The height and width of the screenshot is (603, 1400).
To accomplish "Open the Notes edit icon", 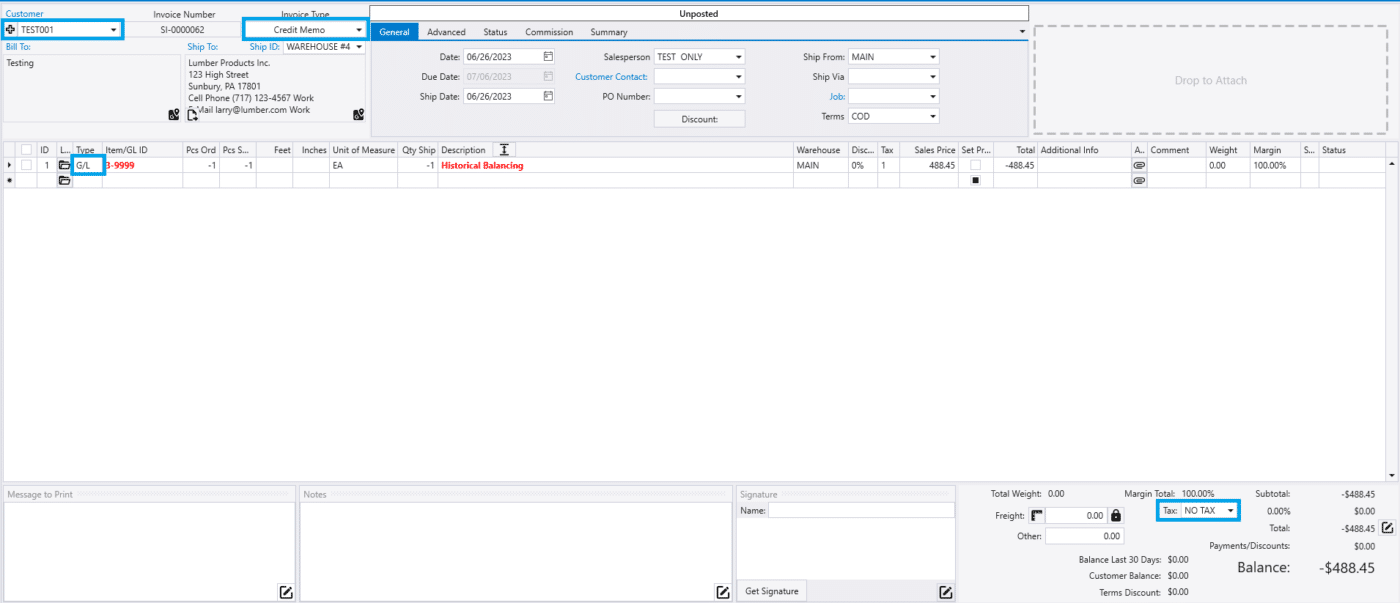I will [x=723, y=592].
